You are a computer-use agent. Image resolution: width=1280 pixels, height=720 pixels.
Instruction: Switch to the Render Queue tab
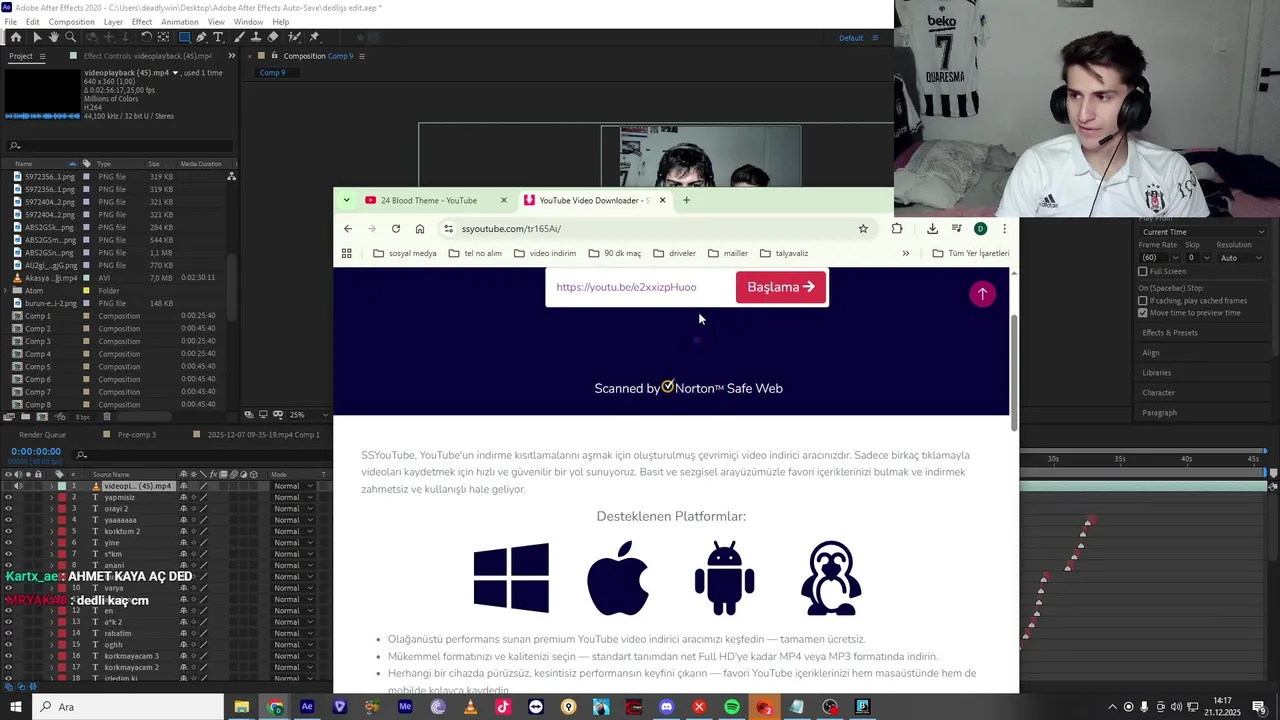tap(42, 435)
